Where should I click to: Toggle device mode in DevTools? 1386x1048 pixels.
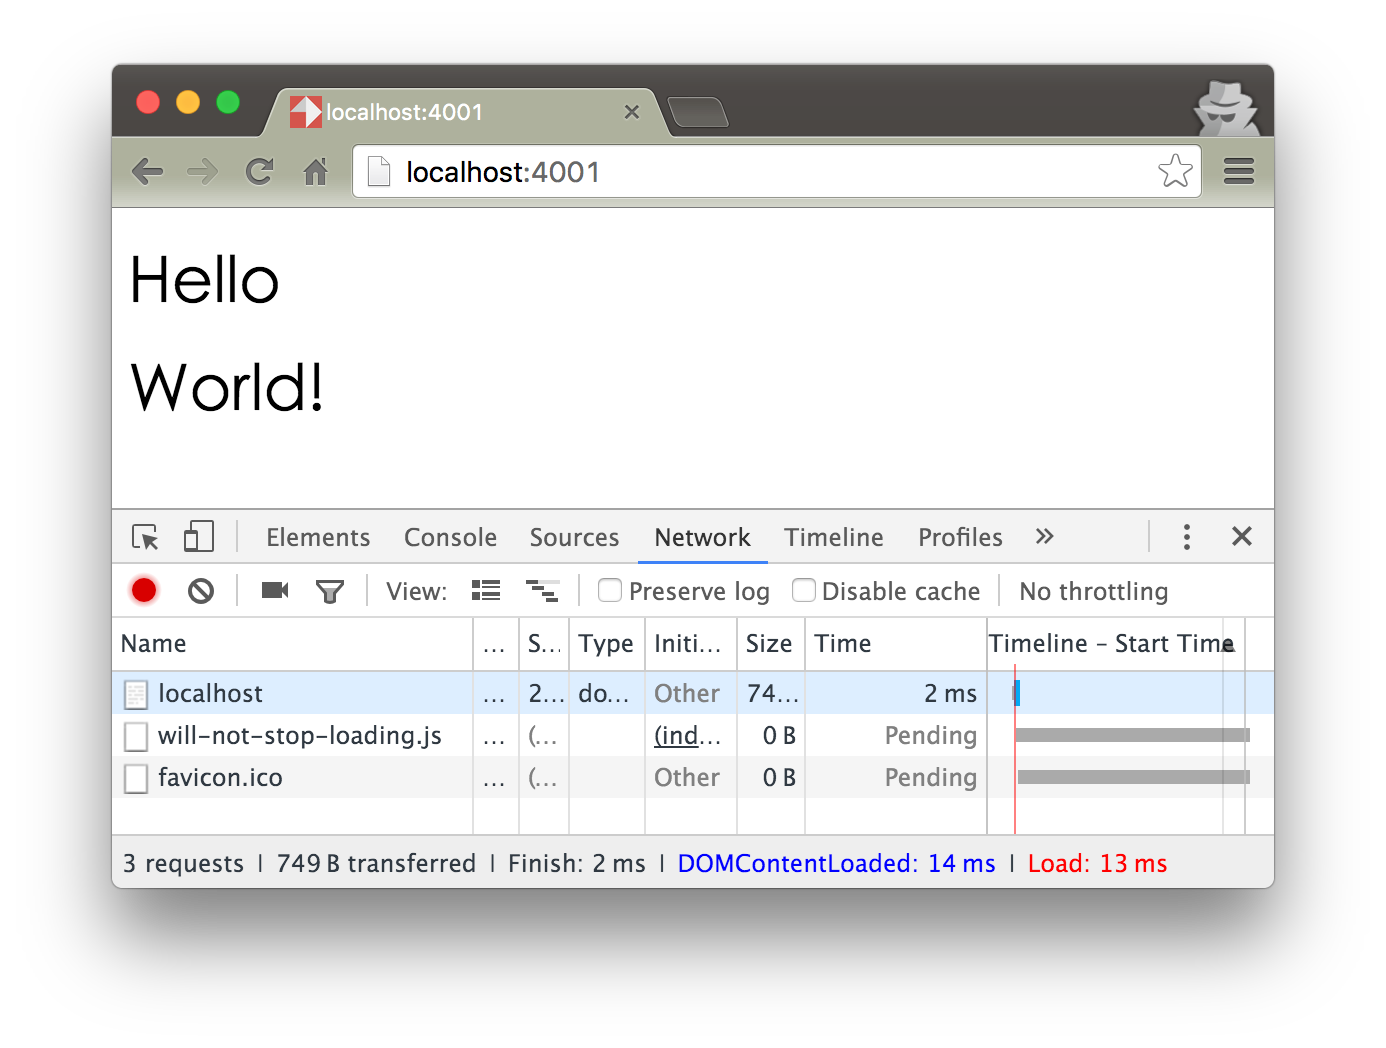(x=198, y=537)
